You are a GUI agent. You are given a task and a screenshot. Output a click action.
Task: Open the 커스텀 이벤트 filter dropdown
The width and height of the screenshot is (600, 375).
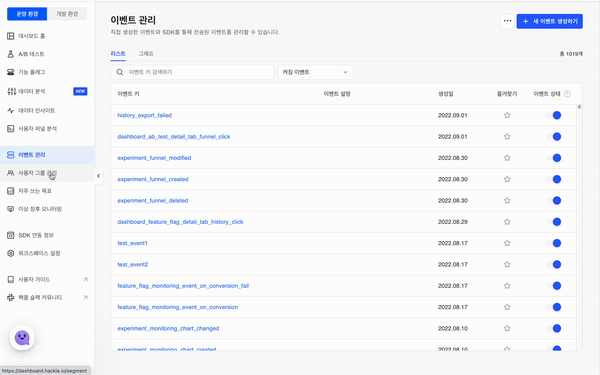click(x=315, y=72)
